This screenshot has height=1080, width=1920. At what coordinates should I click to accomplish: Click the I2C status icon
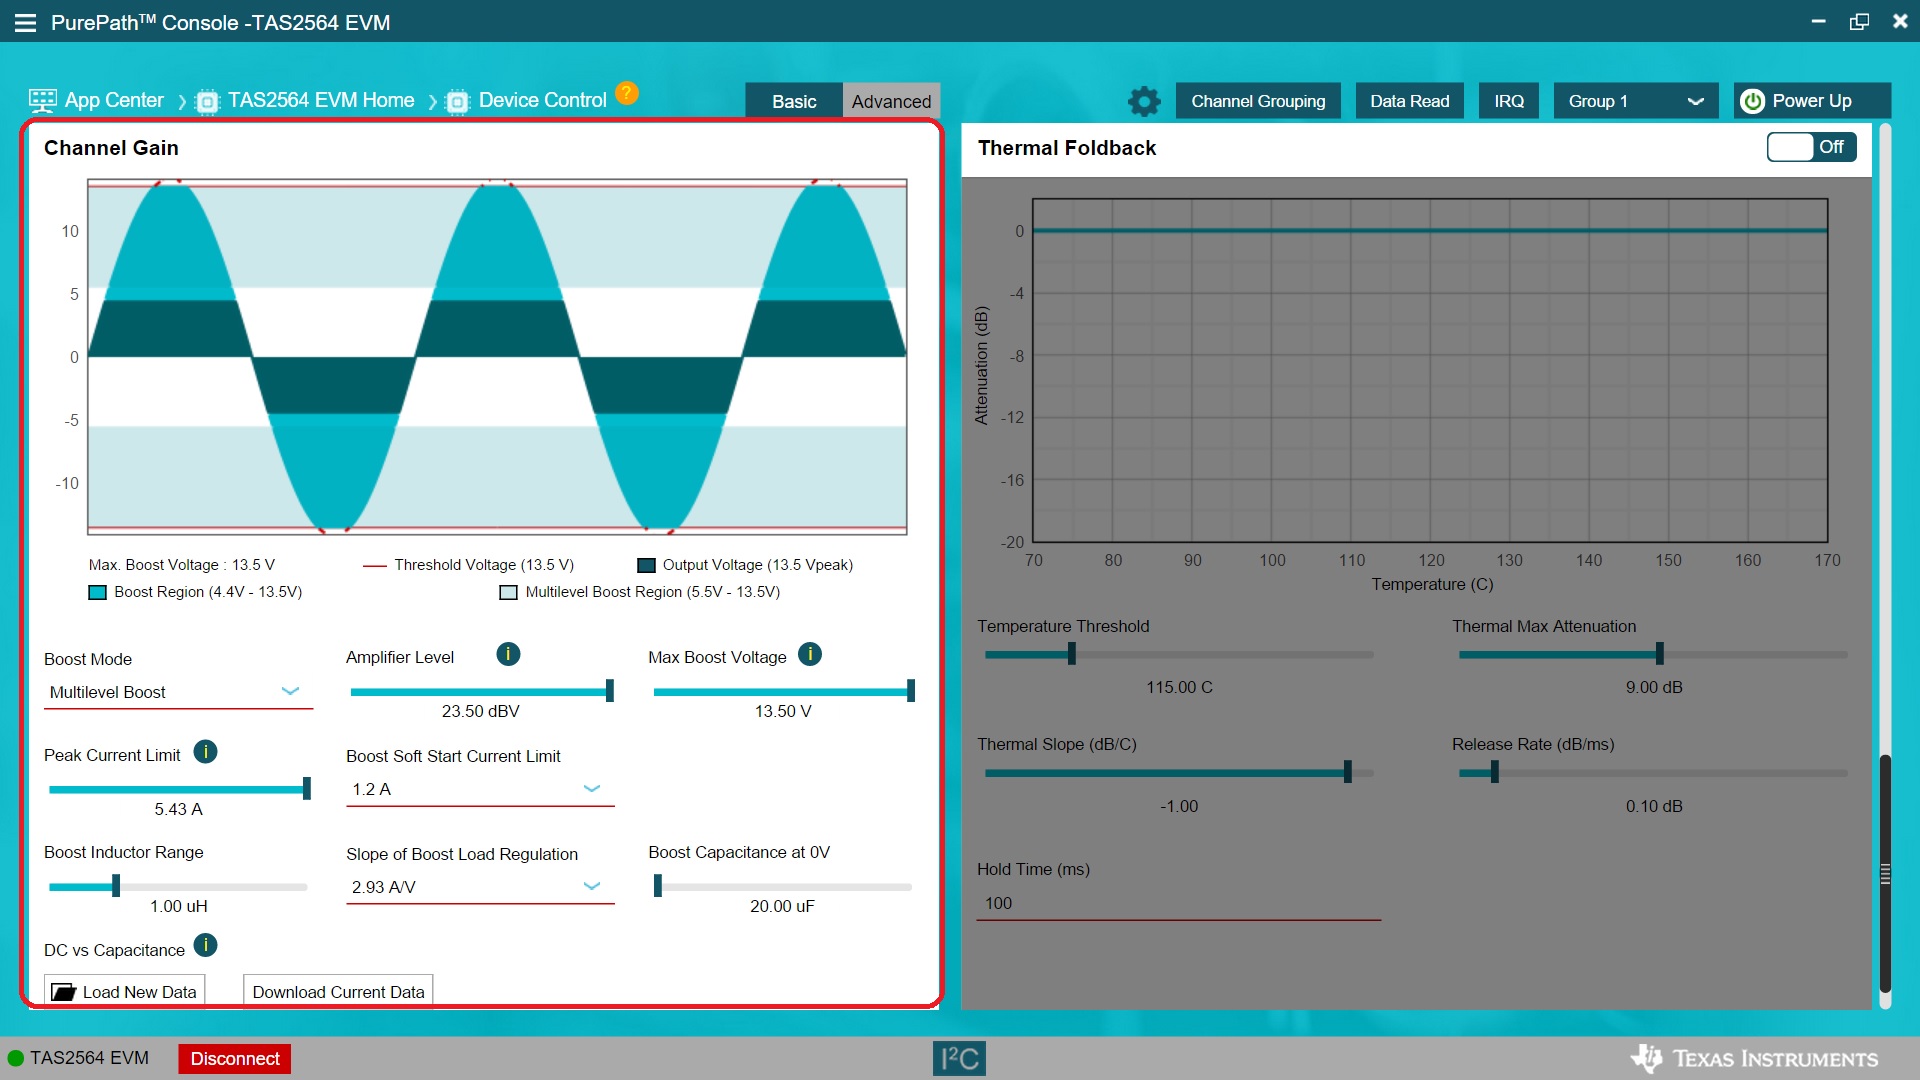(959, 1058)
